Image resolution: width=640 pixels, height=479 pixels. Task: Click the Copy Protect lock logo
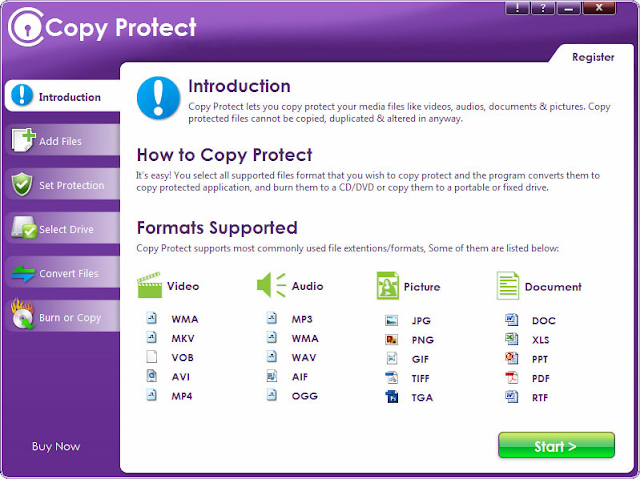(x=26, y=27)
